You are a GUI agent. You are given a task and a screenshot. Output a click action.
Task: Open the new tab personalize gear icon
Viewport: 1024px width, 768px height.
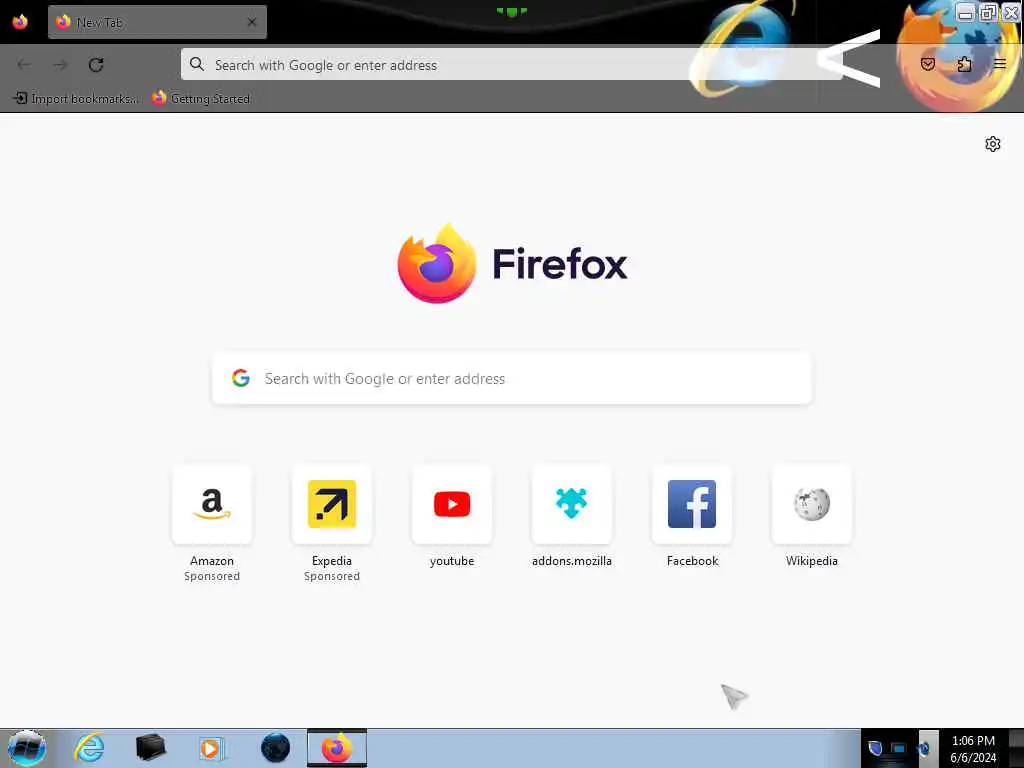993,144
